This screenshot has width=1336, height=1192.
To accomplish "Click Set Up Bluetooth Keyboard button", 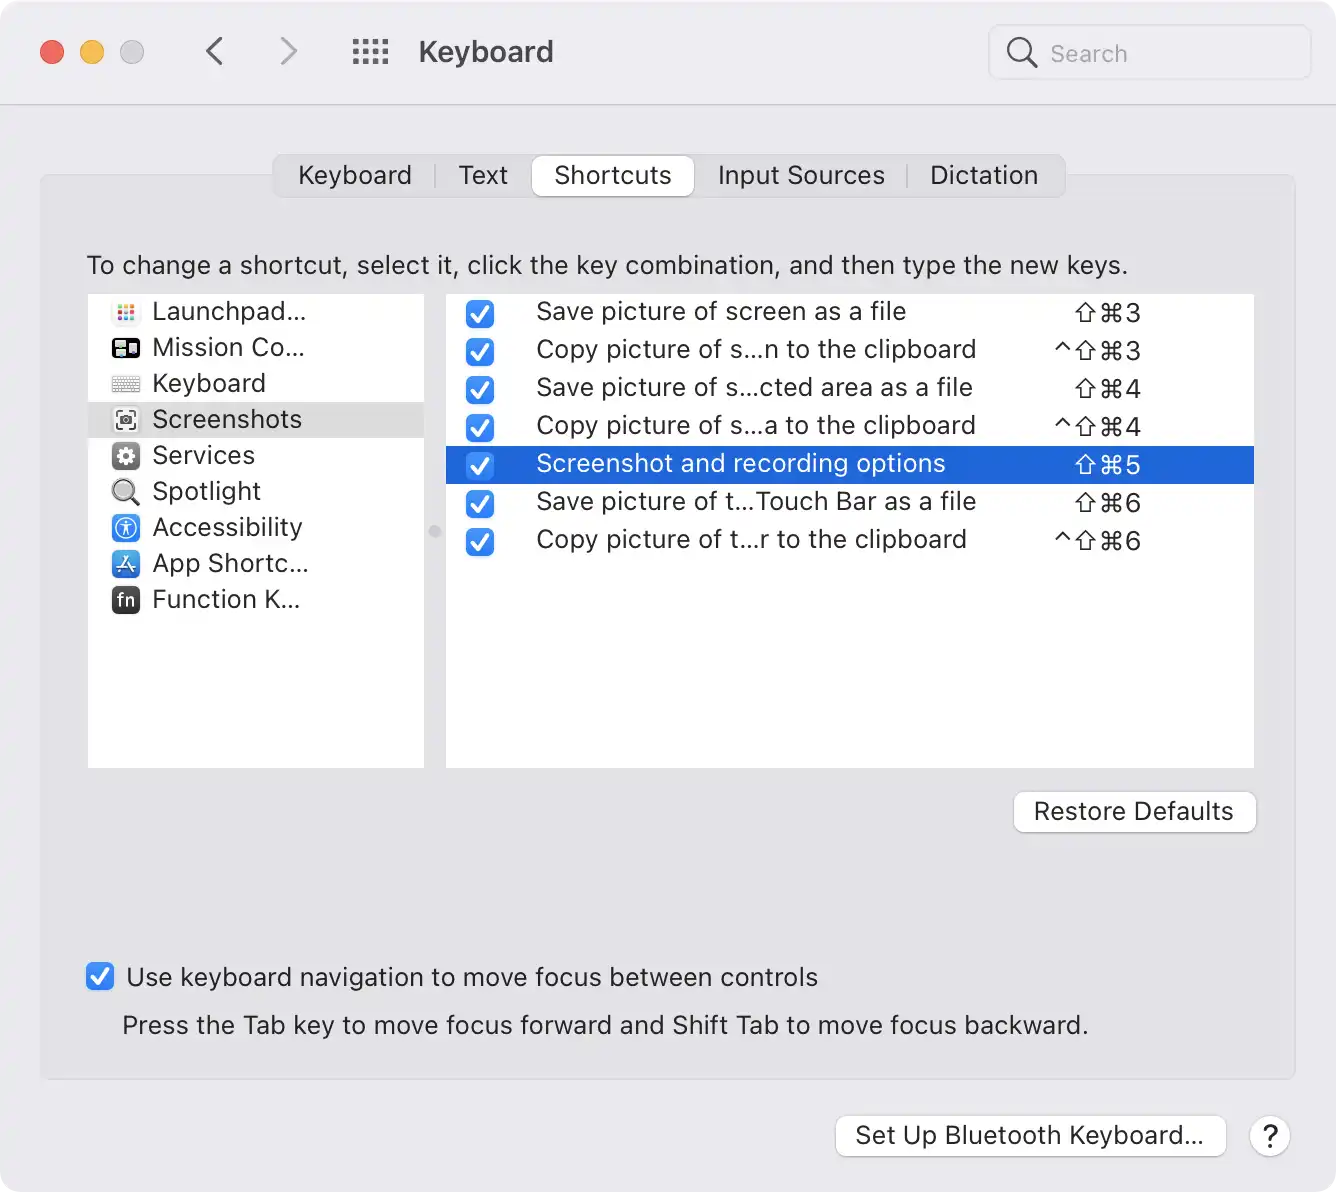I will tap(1030, 1136).
